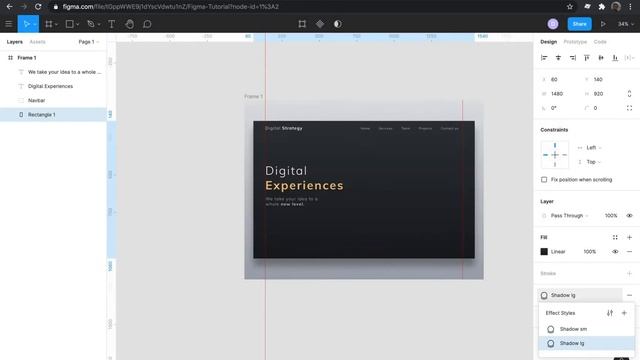Open the Page 1 dropdown
Image resolution: width=640 pixels, height=360 pixels.
(x=89, y=42)
